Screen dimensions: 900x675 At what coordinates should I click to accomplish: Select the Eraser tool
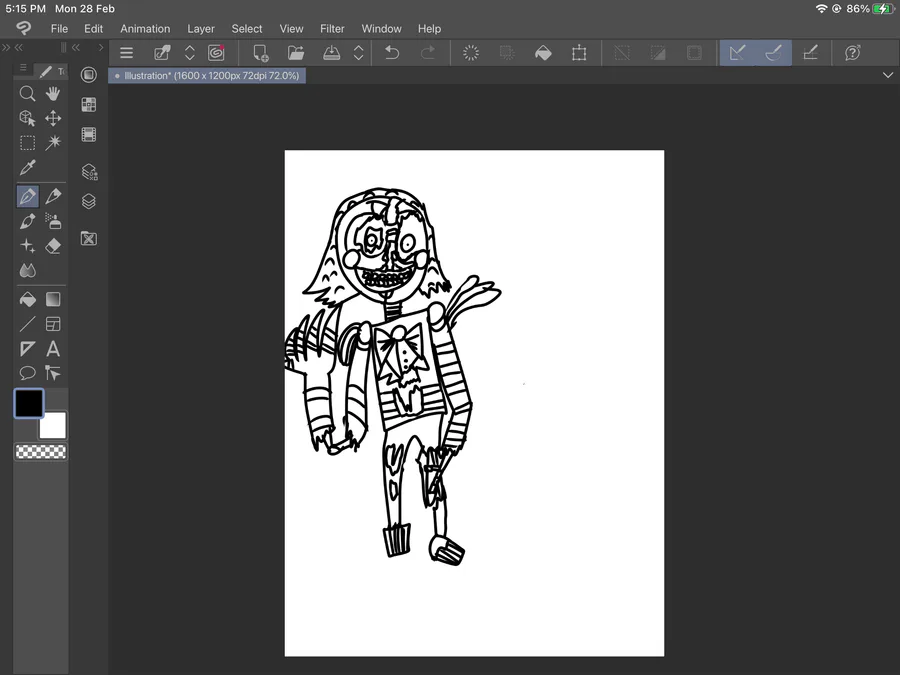pyautogui.click(x=53, y=246)
